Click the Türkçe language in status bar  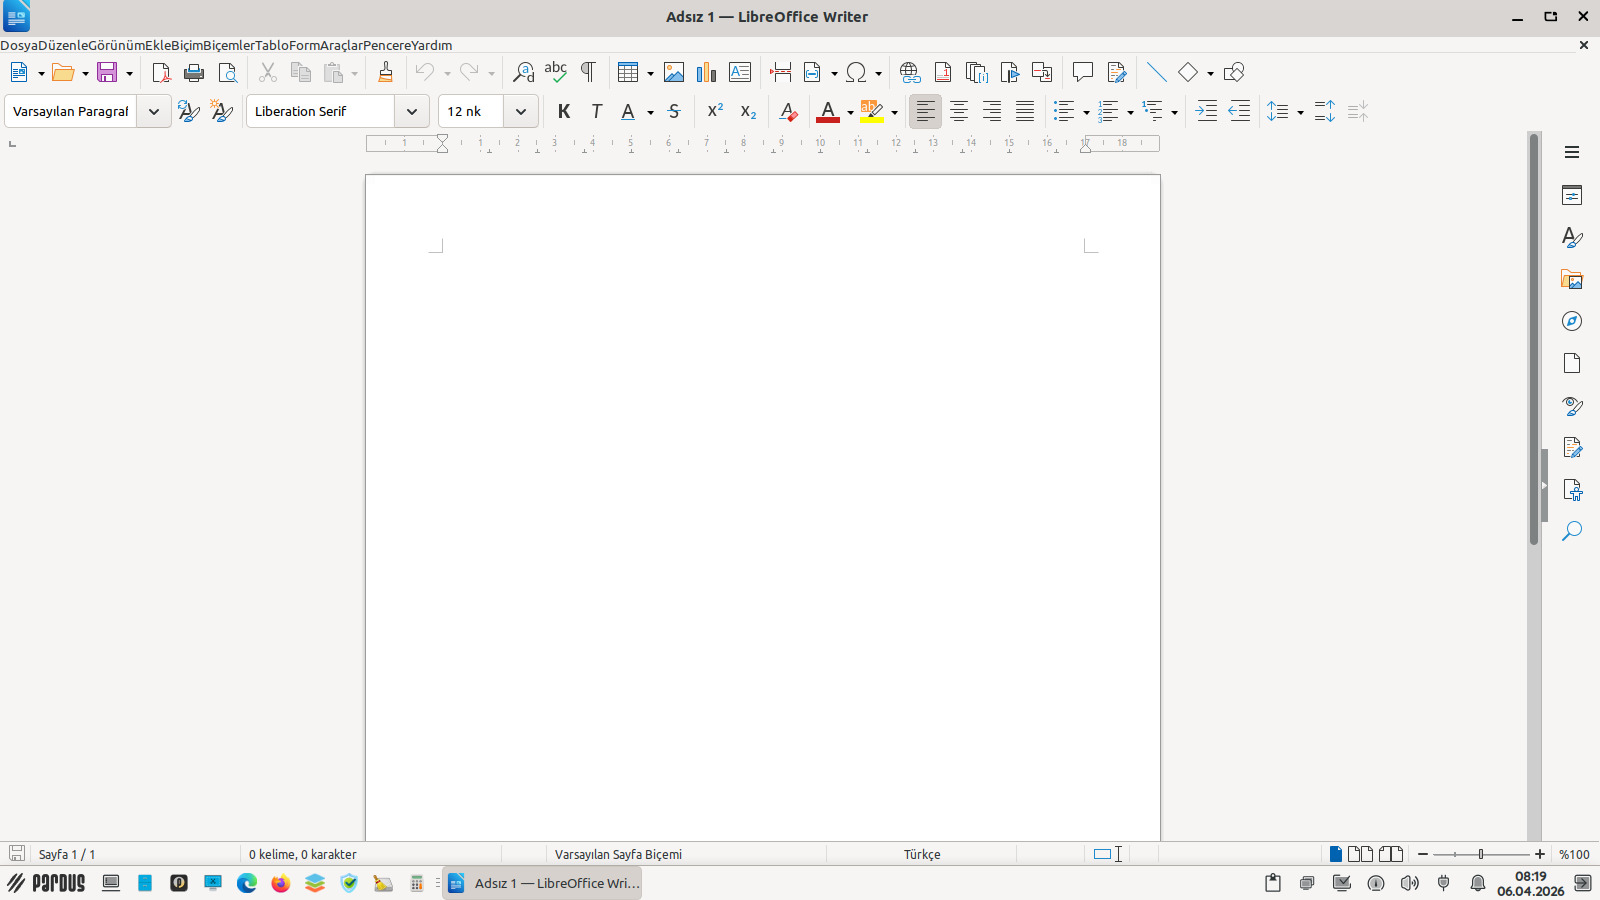pos(921,854)
